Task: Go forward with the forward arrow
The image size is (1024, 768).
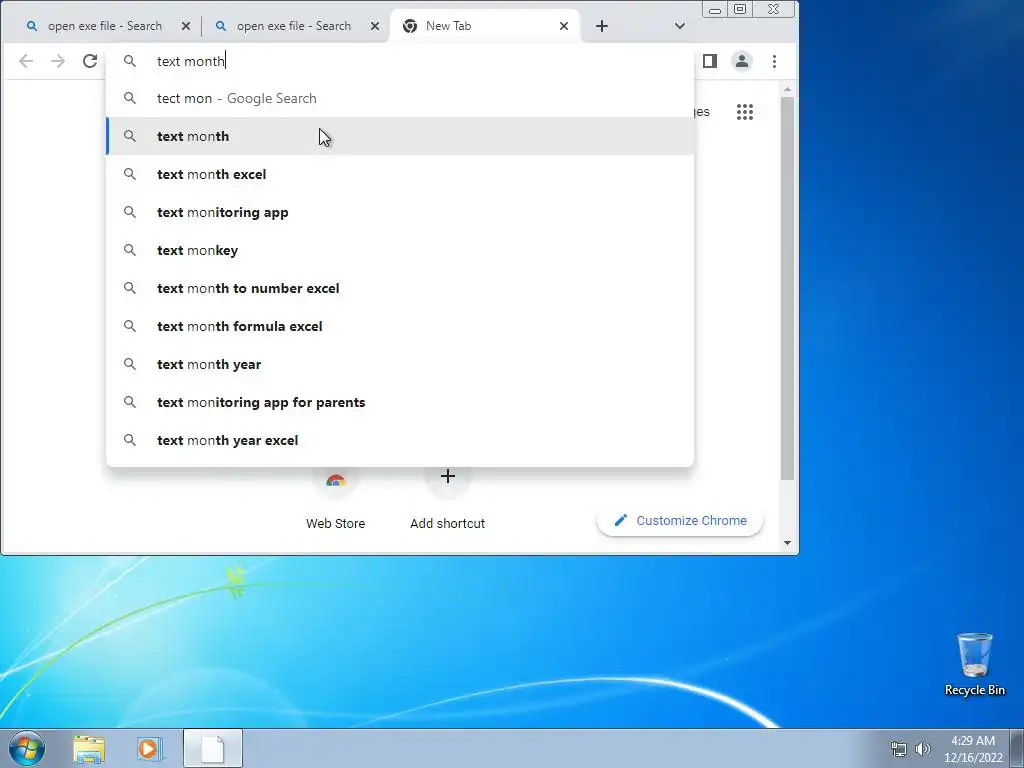Action: click(x=58, y=61)
